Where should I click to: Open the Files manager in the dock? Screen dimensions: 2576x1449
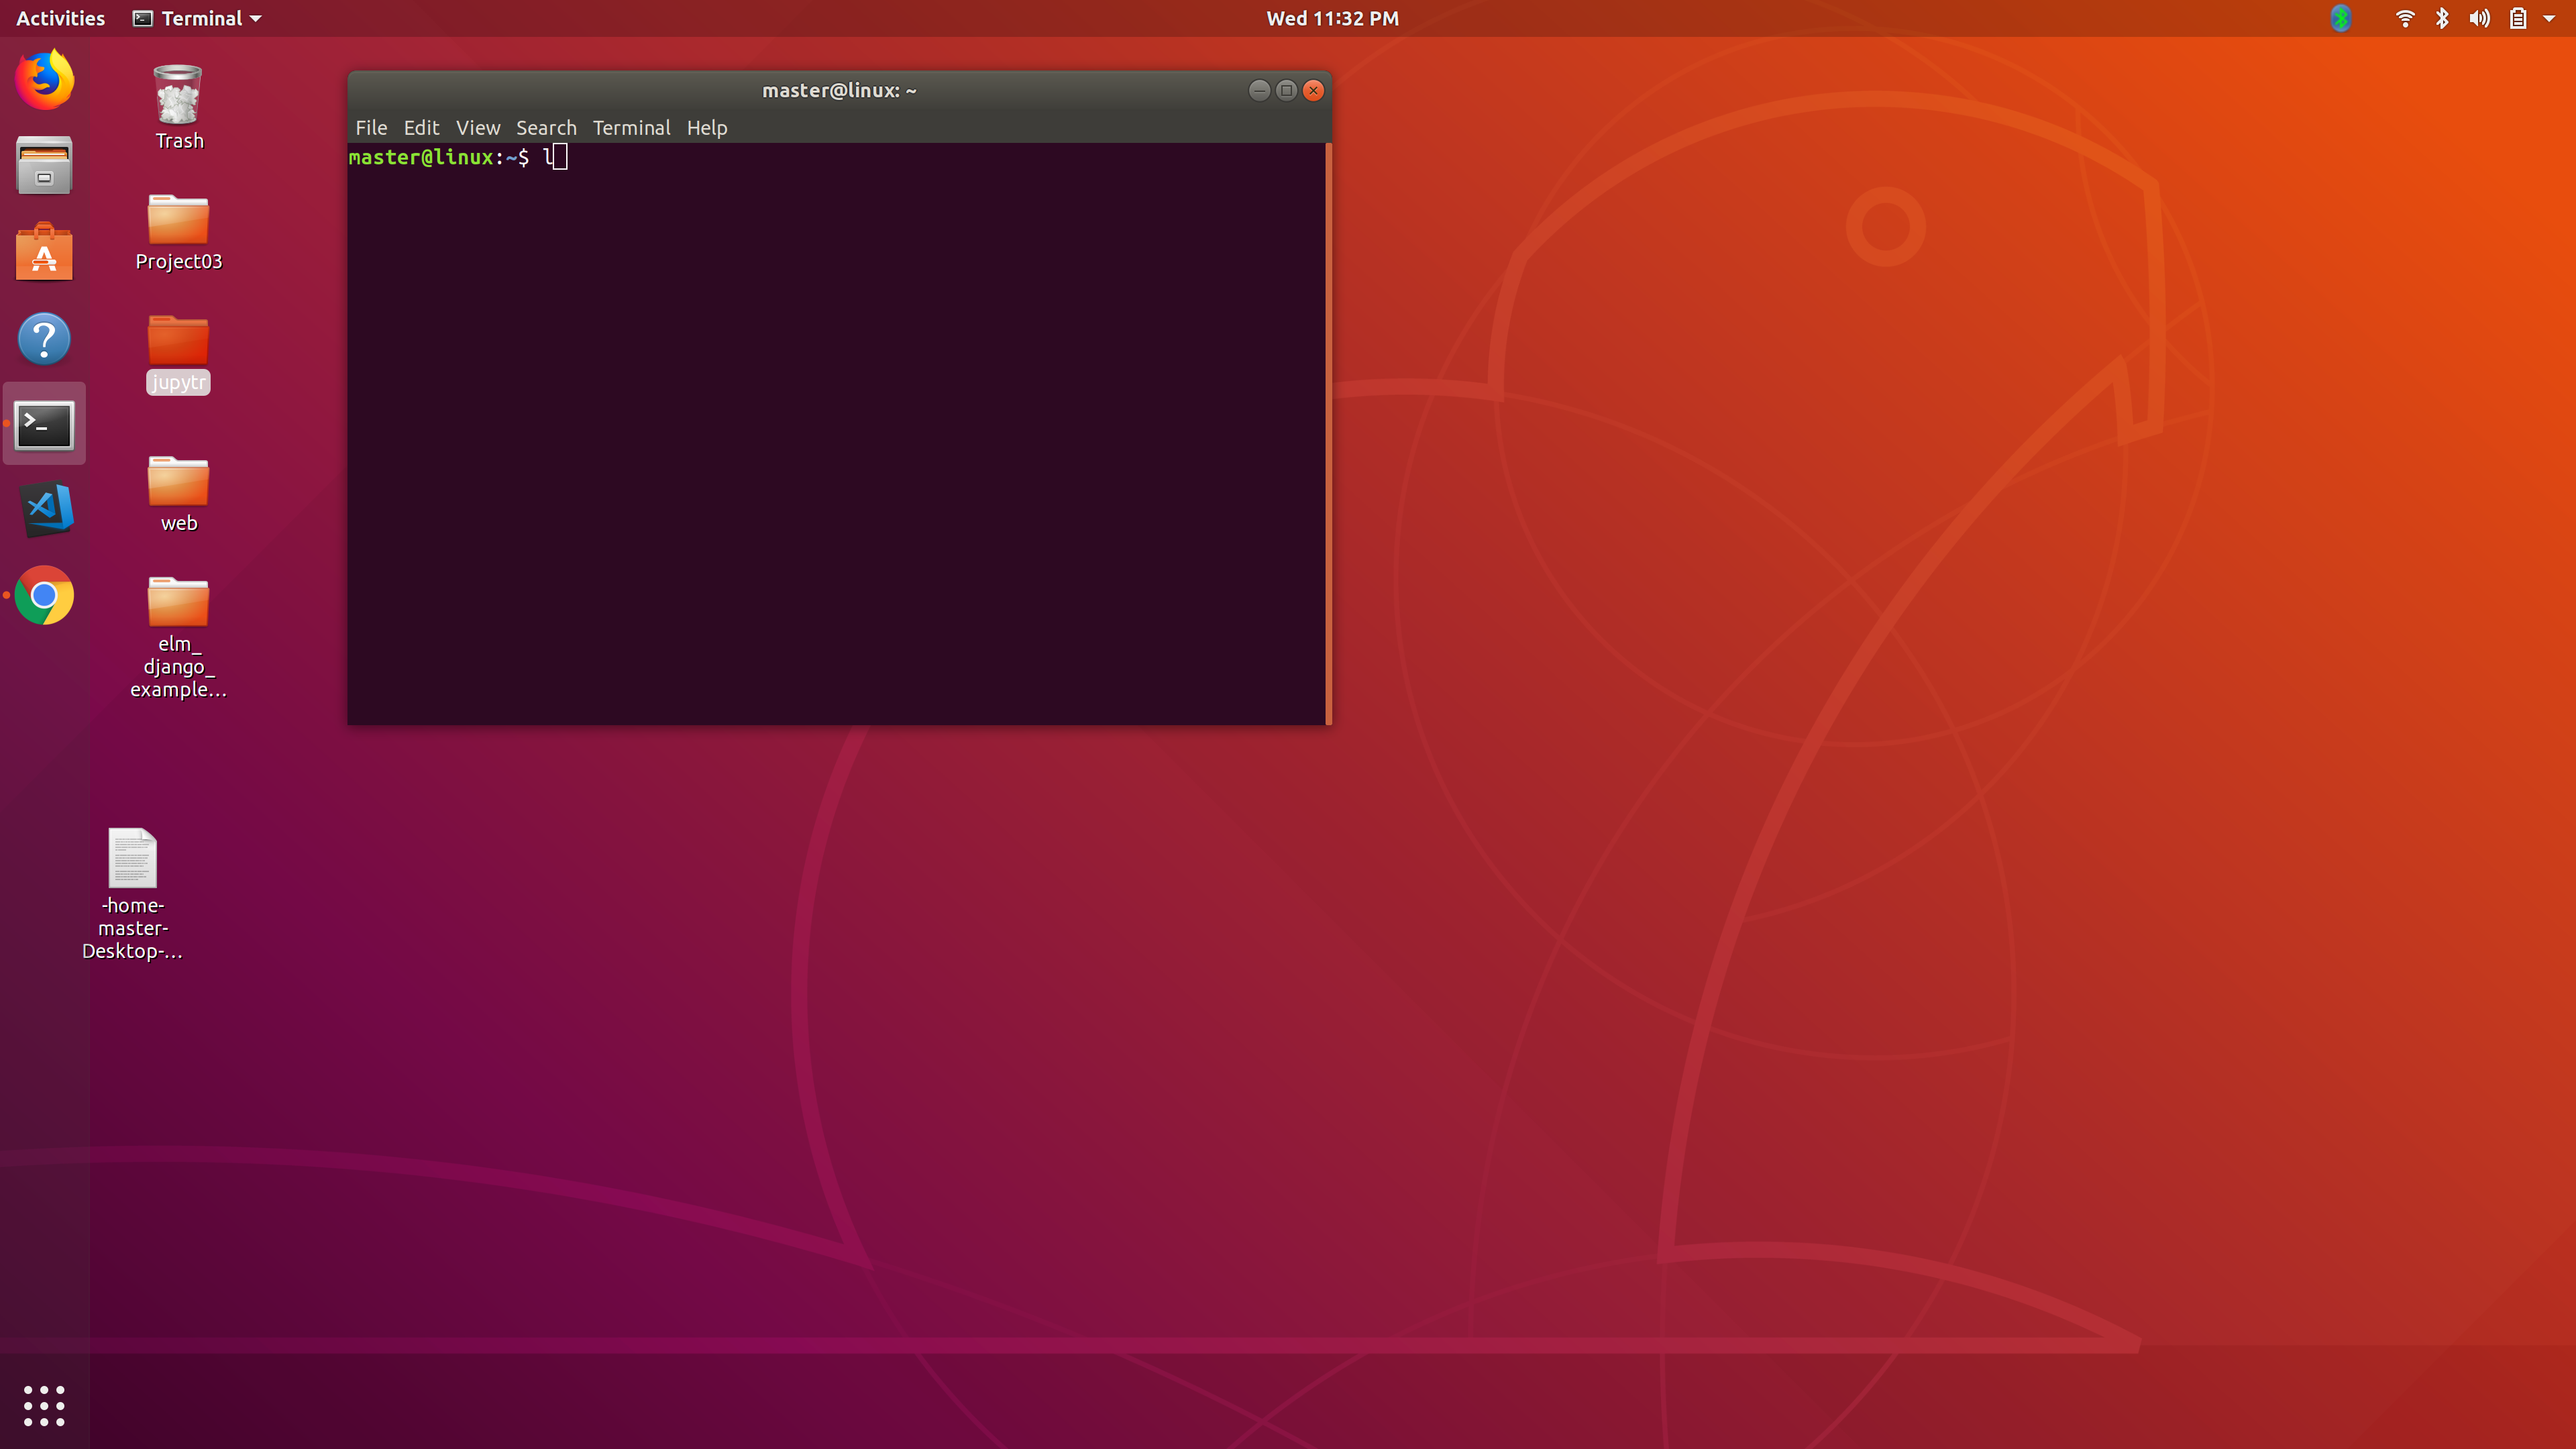coord(44,166)
